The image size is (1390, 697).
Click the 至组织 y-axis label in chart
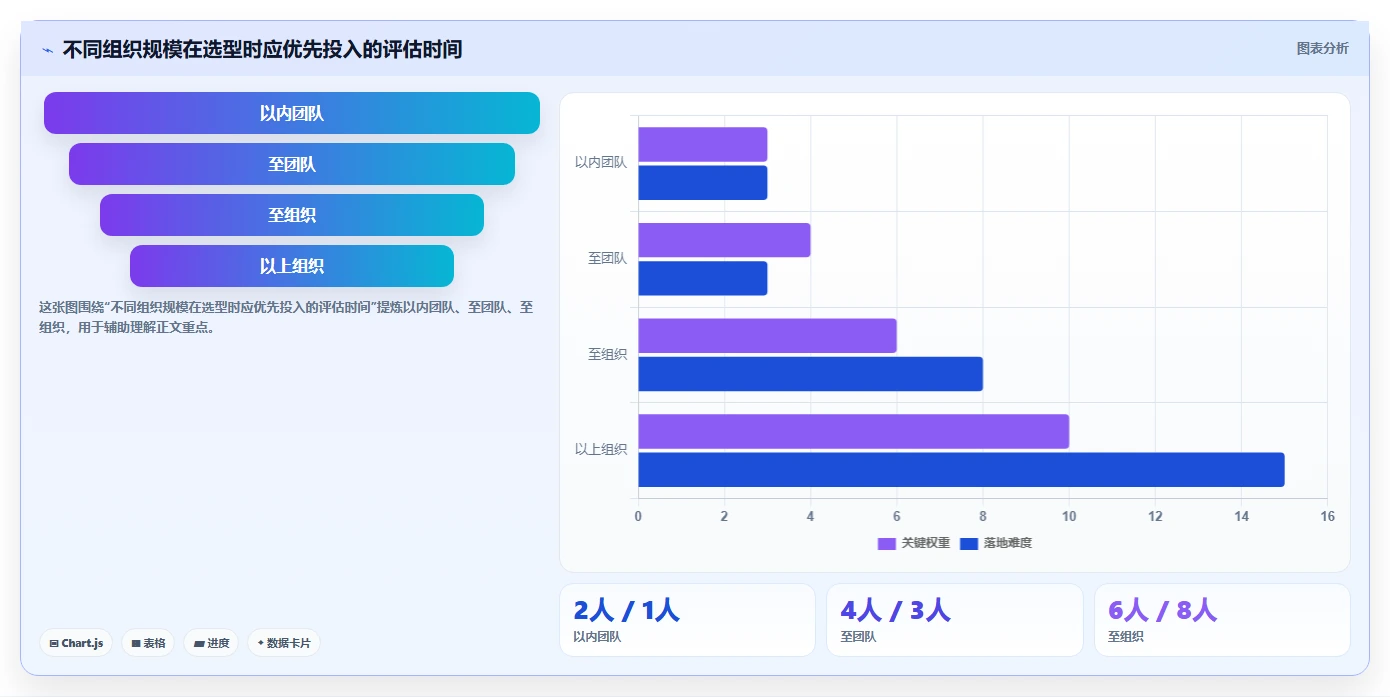607,354
